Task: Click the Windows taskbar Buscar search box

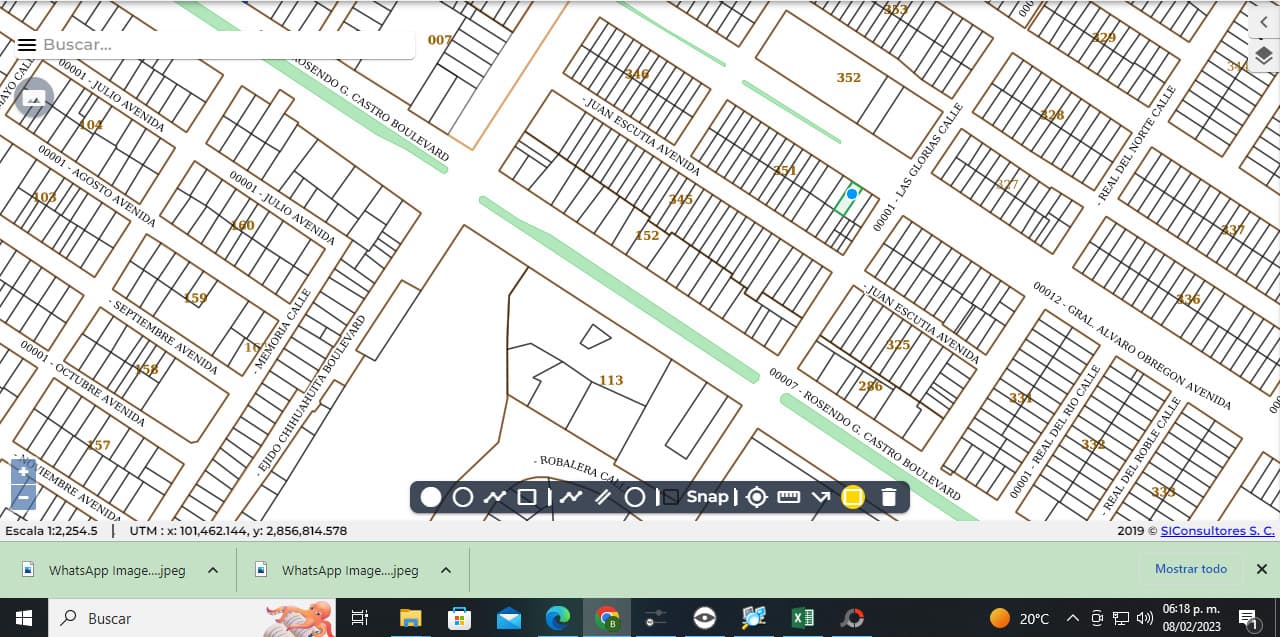Action: coord(193,618)
